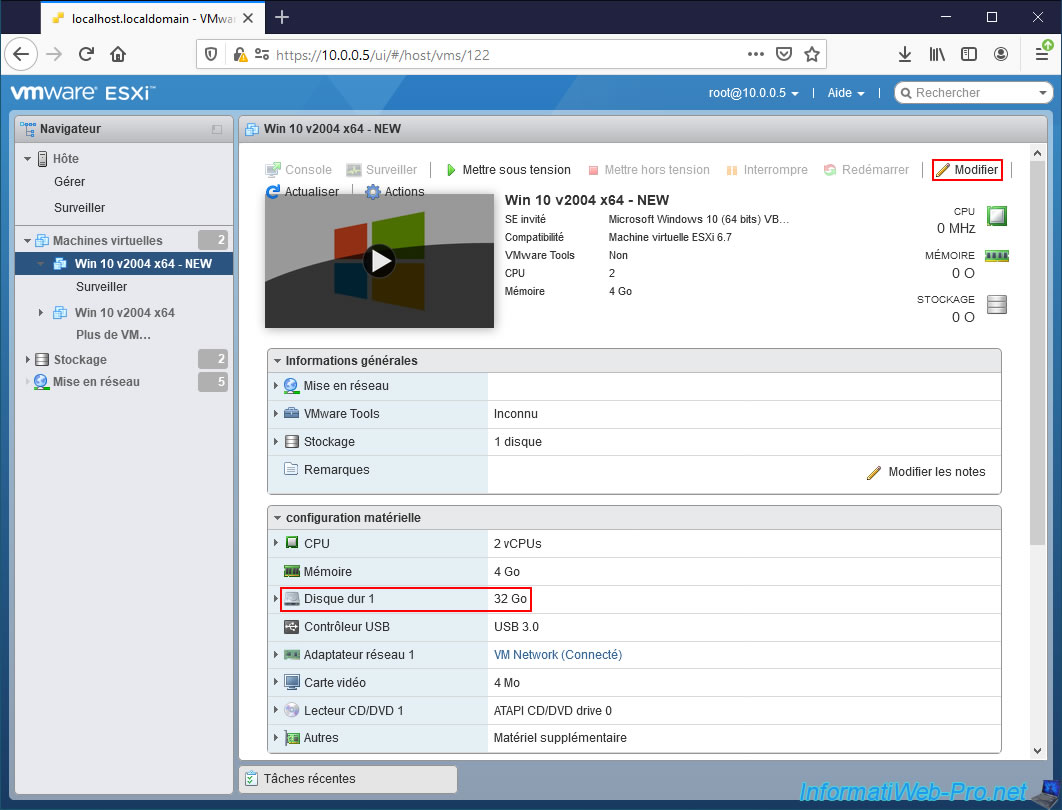The width and height of the screenshot is (1062, 810).
Task: Collapse the Informations générales section
Action: pyautogui.click(x=277, y=360)
